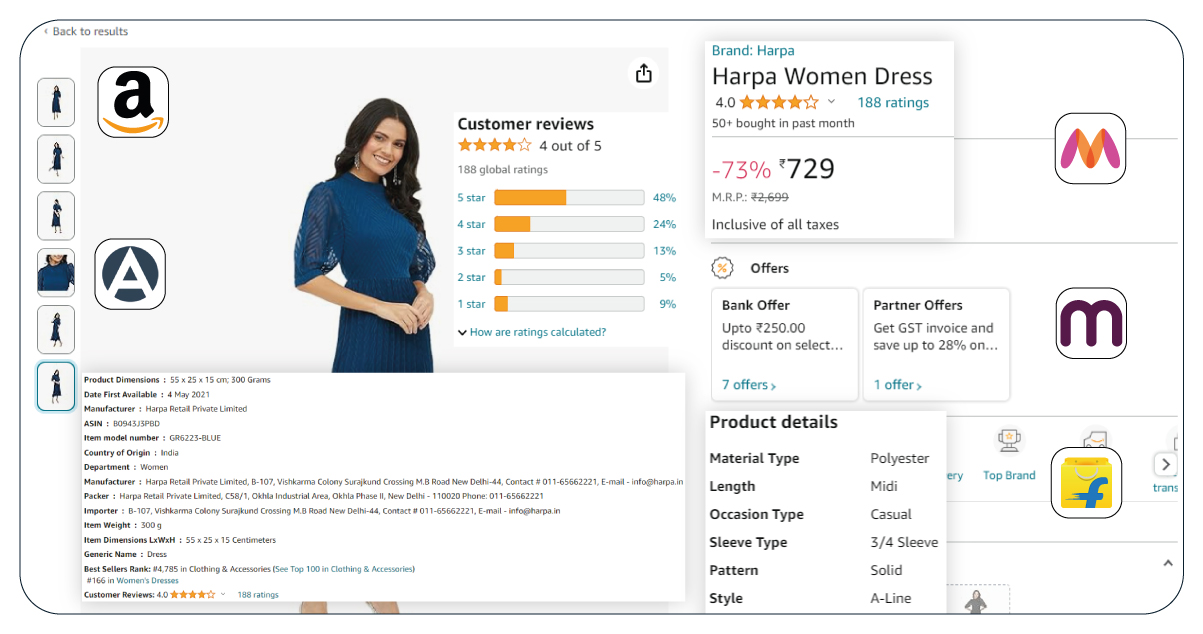Expand 'How are ratings calculated?'
This screenshot has height=634, width=1203.
pyautogui.click(x=532, y=332)
